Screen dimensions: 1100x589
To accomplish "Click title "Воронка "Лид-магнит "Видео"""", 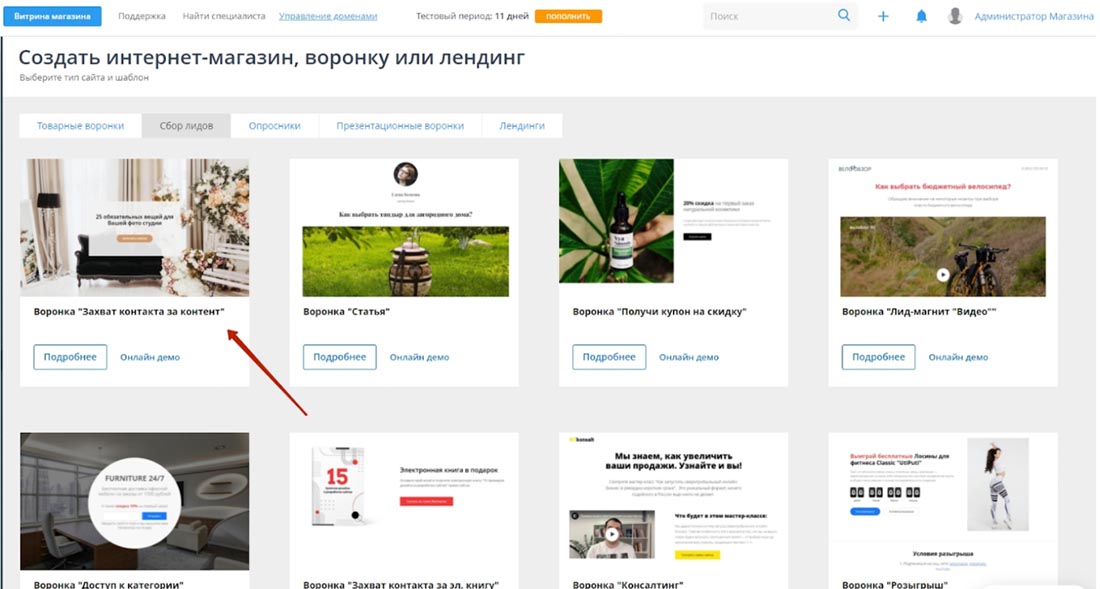I will (919, 311).
